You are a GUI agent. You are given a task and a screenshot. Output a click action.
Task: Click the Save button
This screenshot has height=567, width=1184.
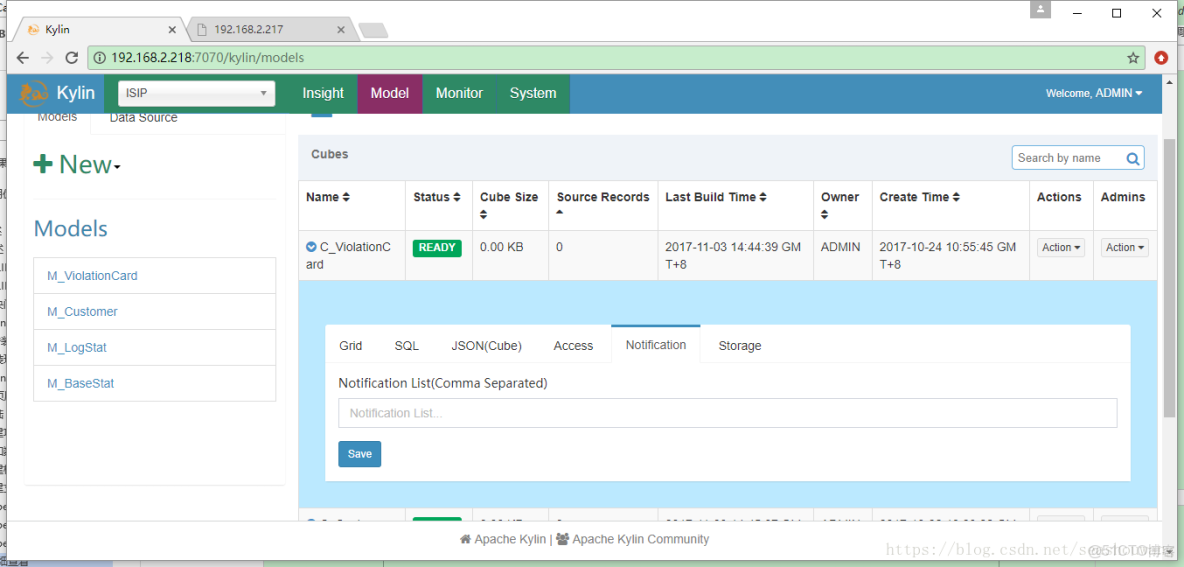point(359,454)
